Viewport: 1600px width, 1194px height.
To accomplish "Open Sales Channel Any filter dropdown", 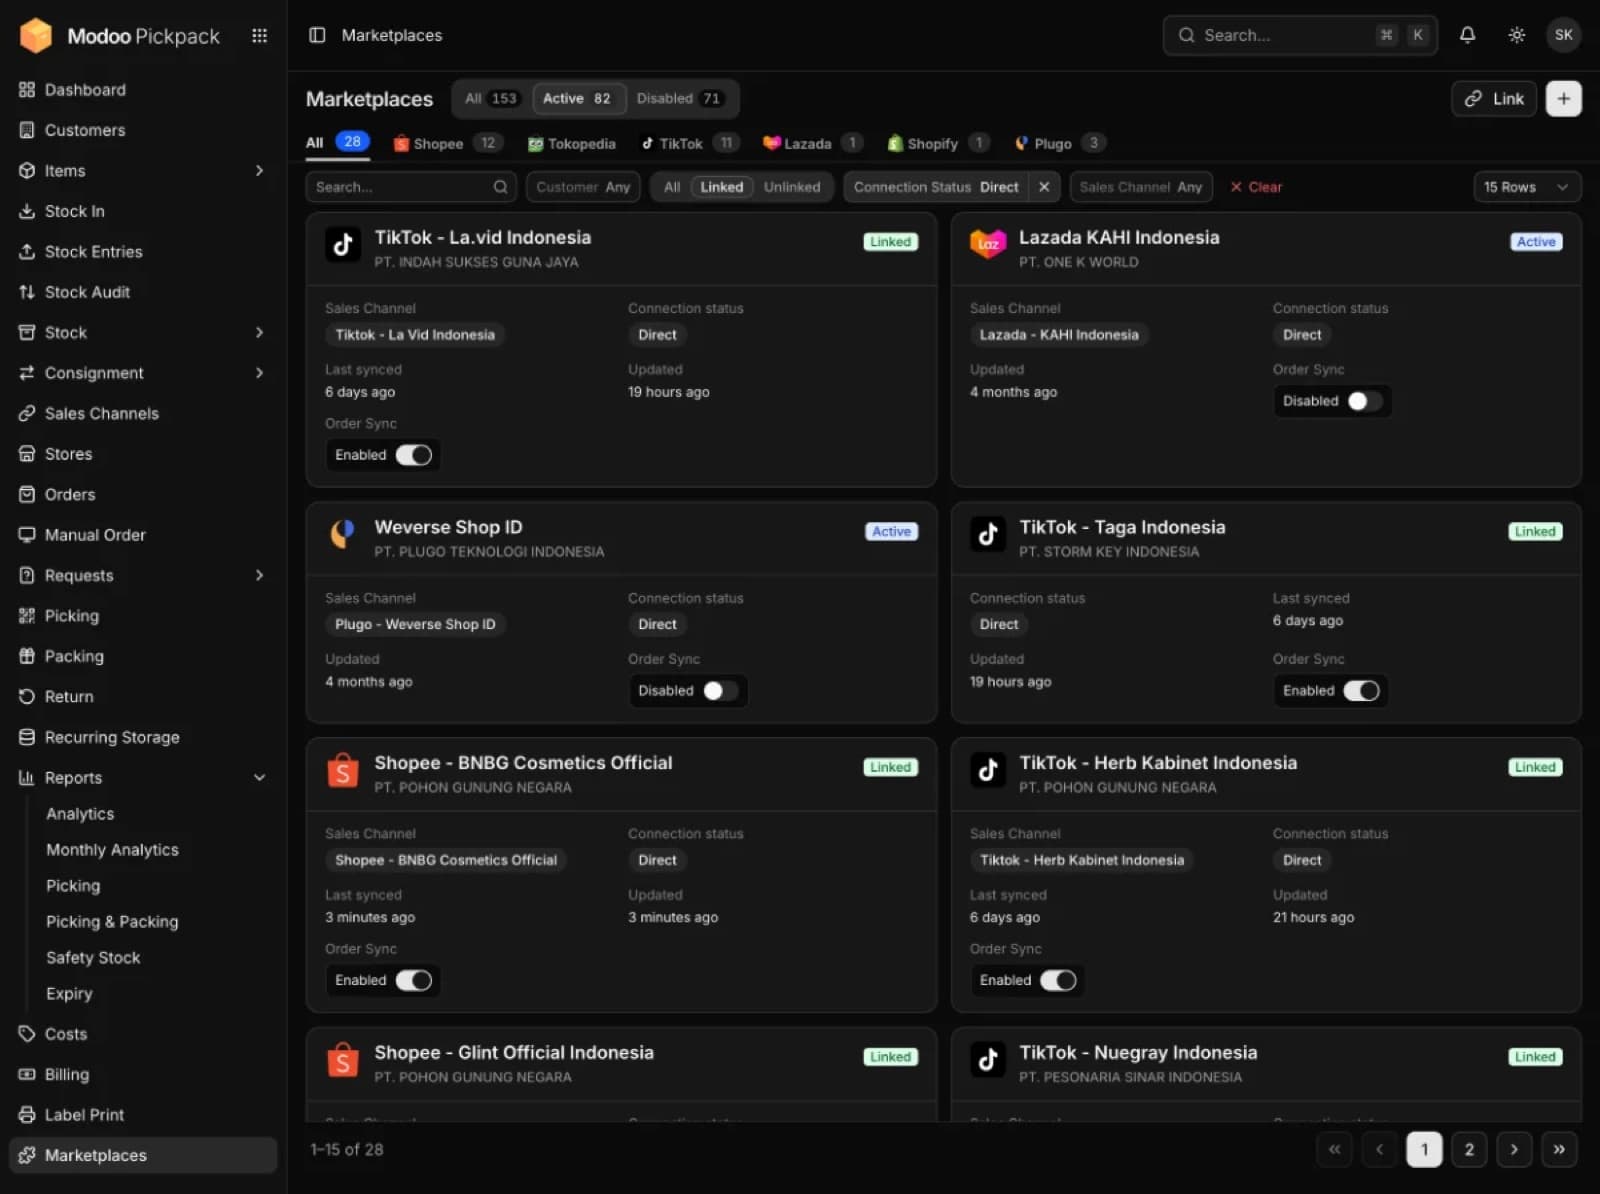I will click(x=1141, y=187).
